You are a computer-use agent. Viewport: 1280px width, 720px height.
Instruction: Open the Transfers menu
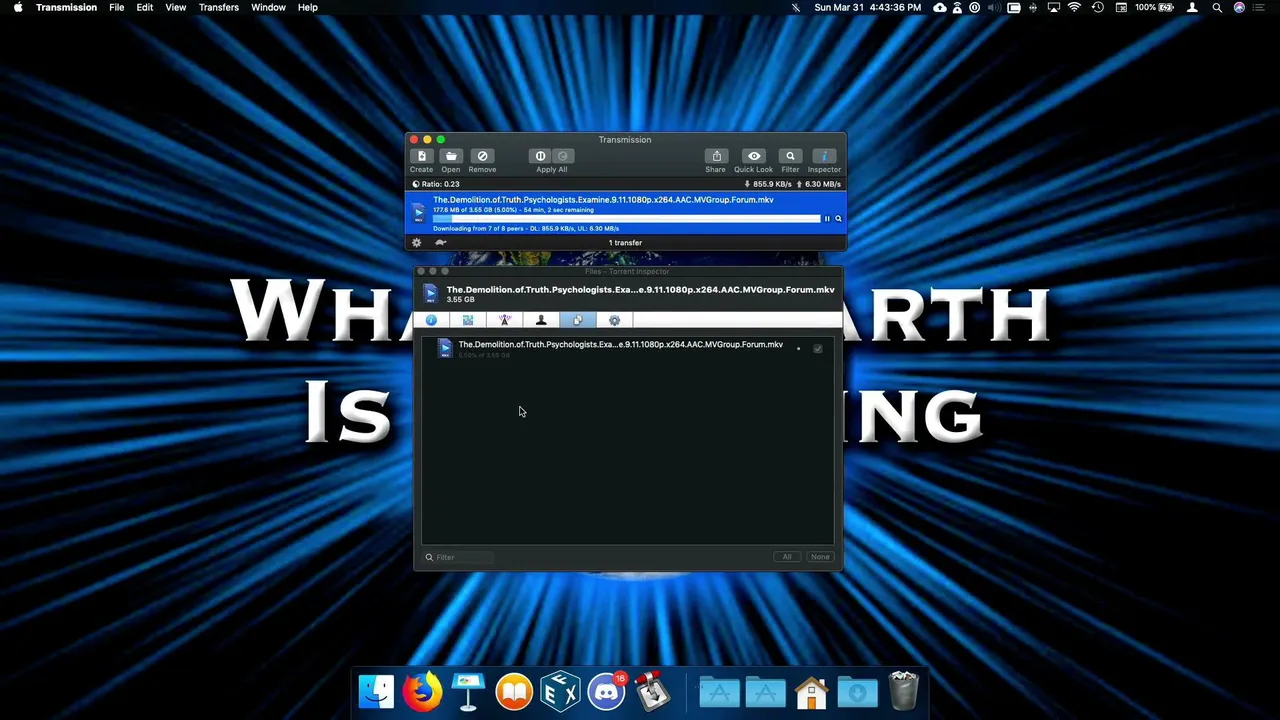click(218, 8)
